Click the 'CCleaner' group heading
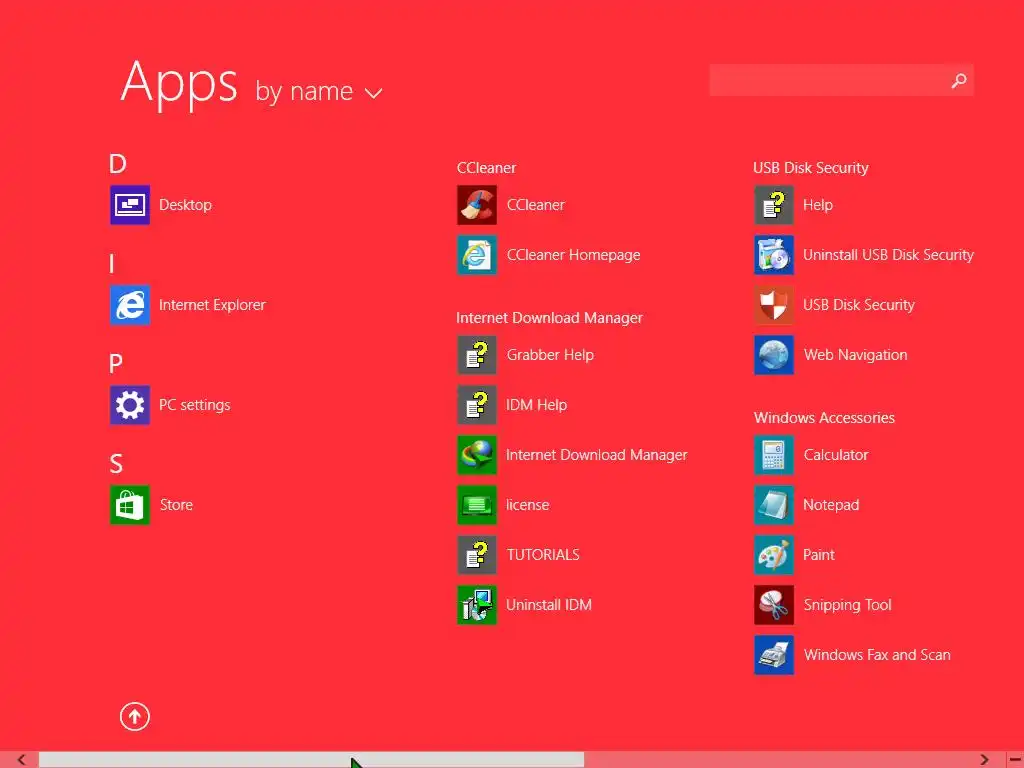Screen dimensions: 1024x768 487,168
